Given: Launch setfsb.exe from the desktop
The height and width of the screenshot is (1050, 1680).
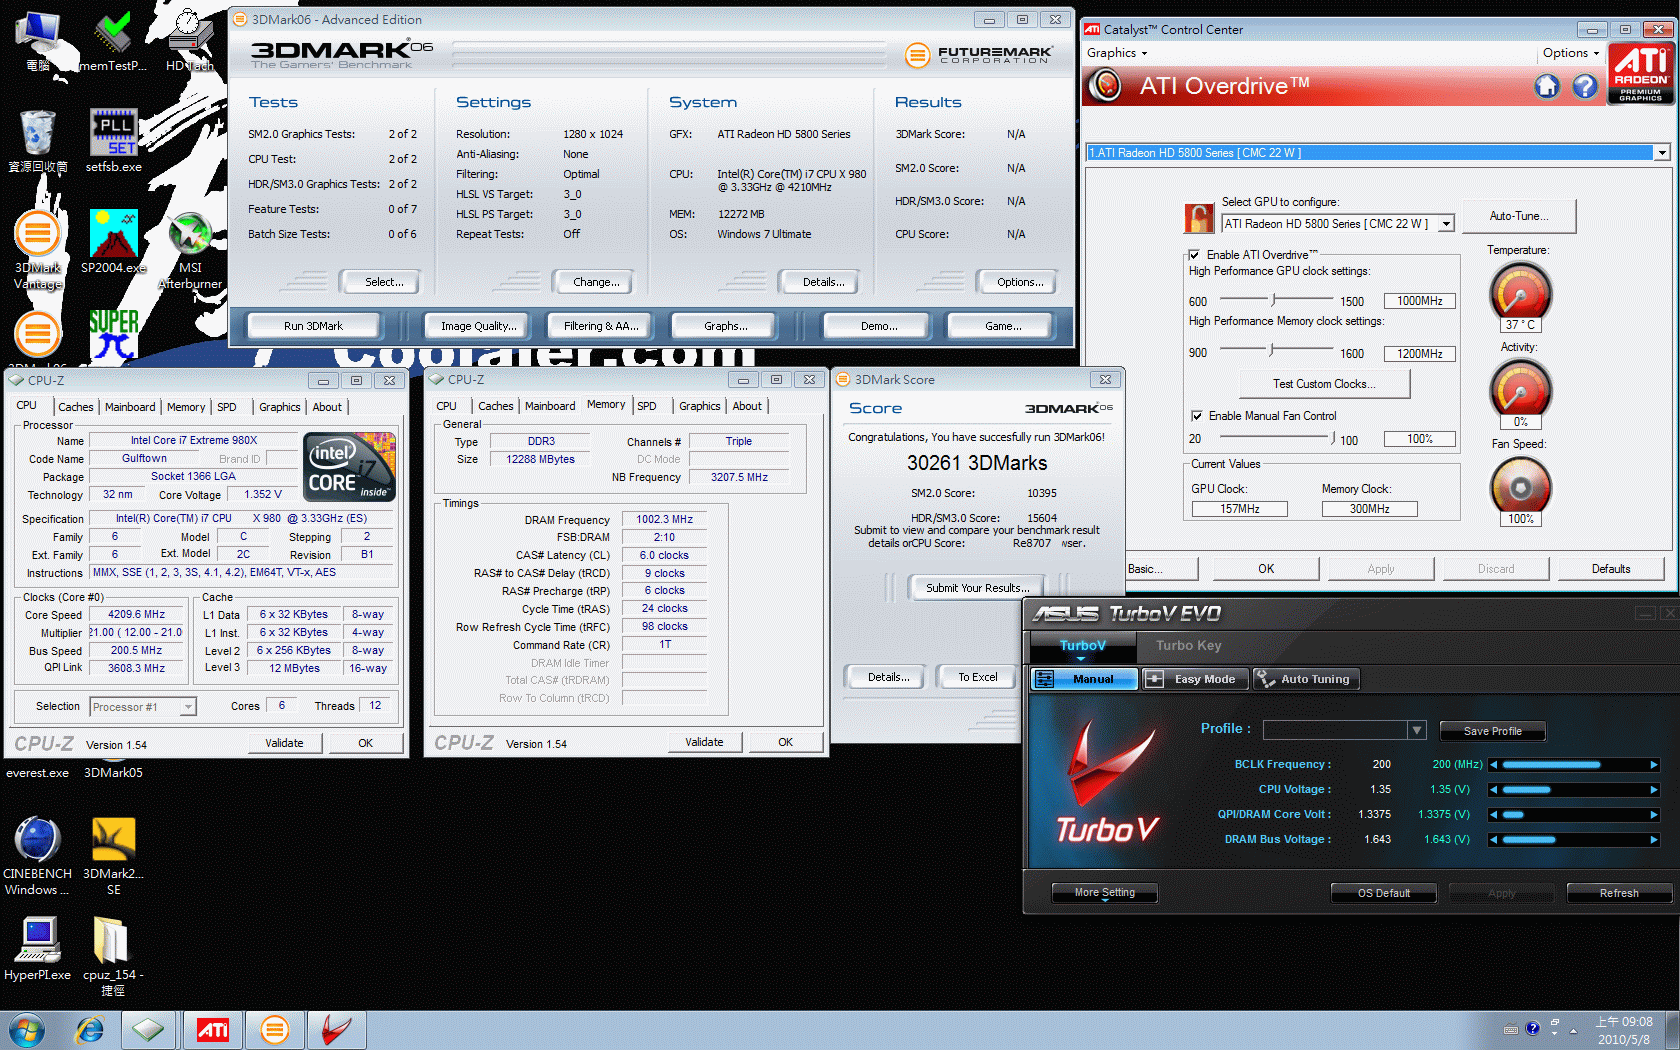Looking at the screenshot, I should pos(114,141).
